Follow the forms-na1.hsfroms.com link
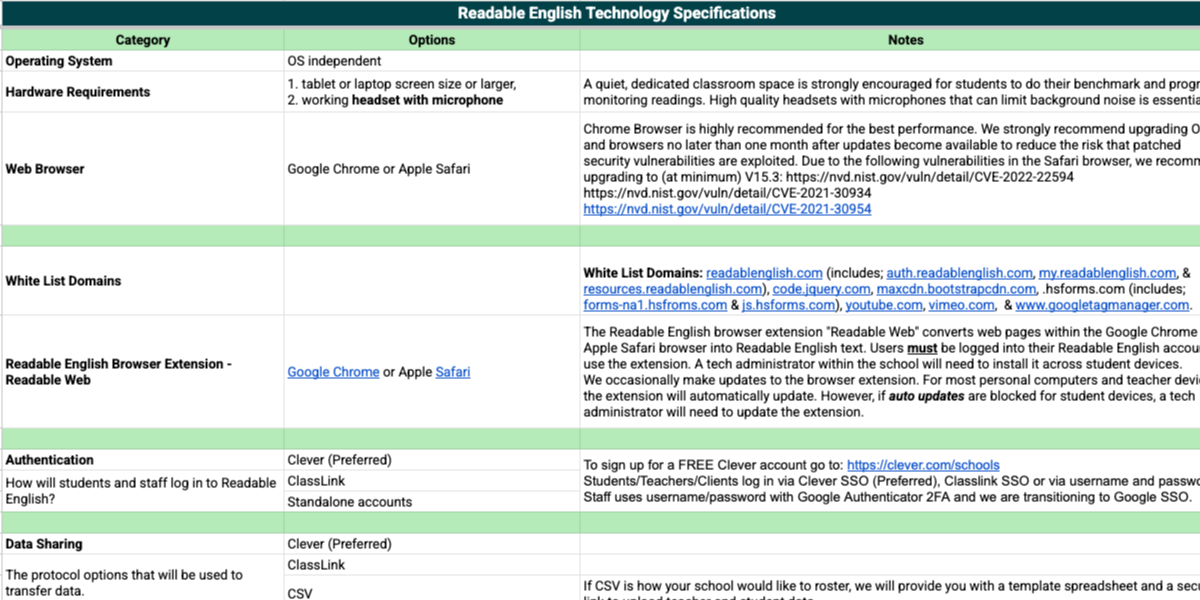 655,305
